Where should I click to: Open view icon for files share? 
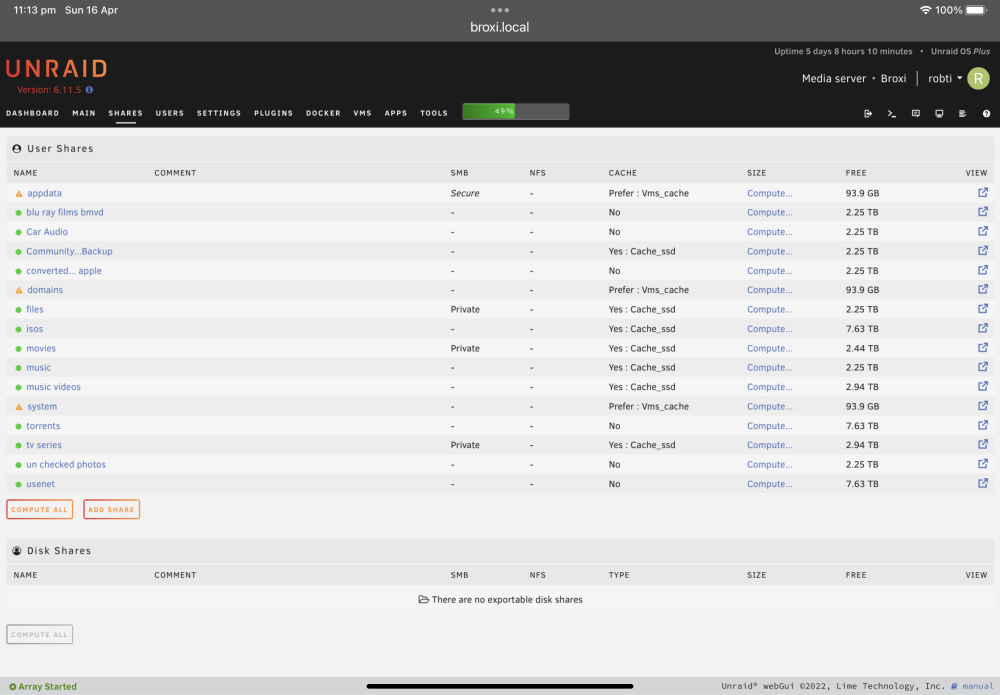point(983,309)
